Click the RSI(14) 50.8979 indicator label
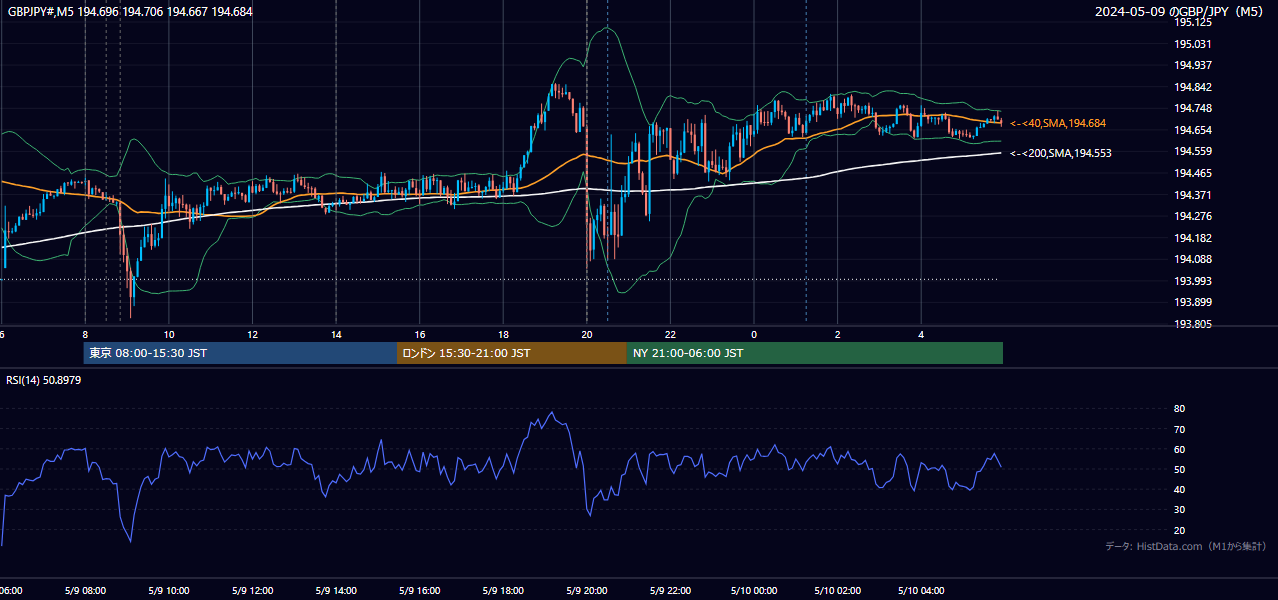 coord(44,380)
